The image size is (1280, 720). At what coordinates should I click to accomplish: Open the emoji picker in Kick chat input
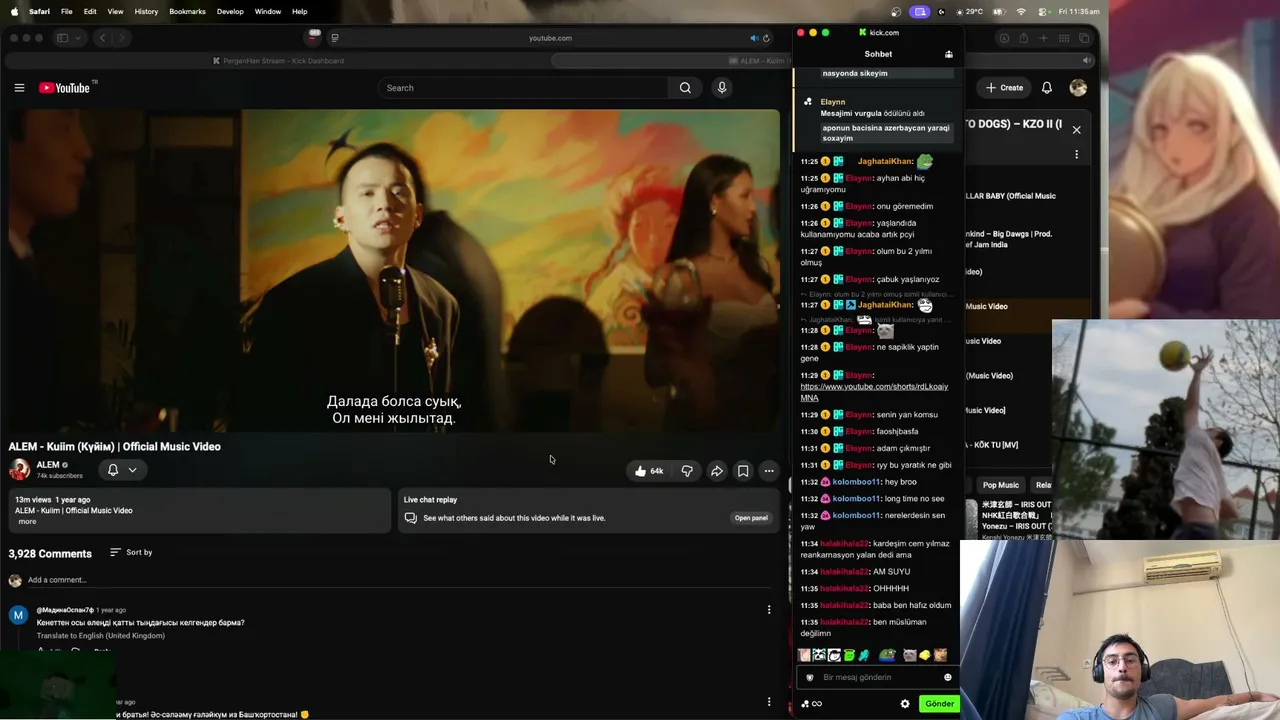[948, 677]
